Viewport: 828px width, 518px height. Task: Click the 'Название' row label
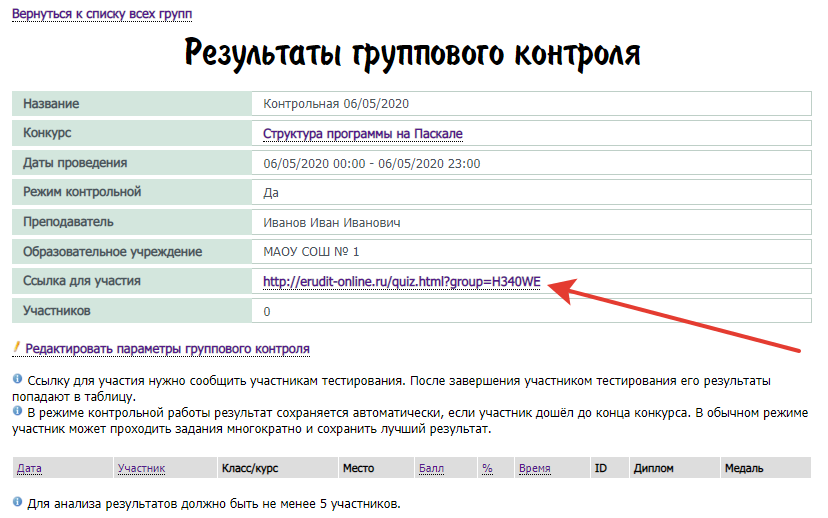point(51,104)
